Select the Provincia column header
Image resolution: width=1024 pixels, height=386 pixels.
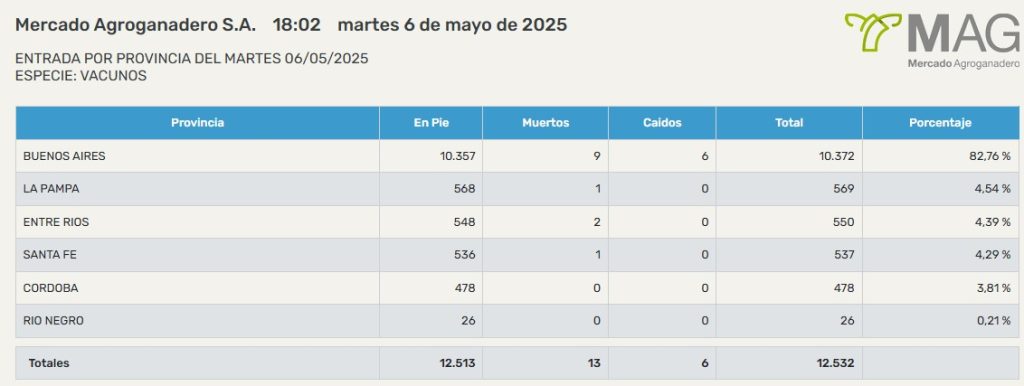pos(197,123)
